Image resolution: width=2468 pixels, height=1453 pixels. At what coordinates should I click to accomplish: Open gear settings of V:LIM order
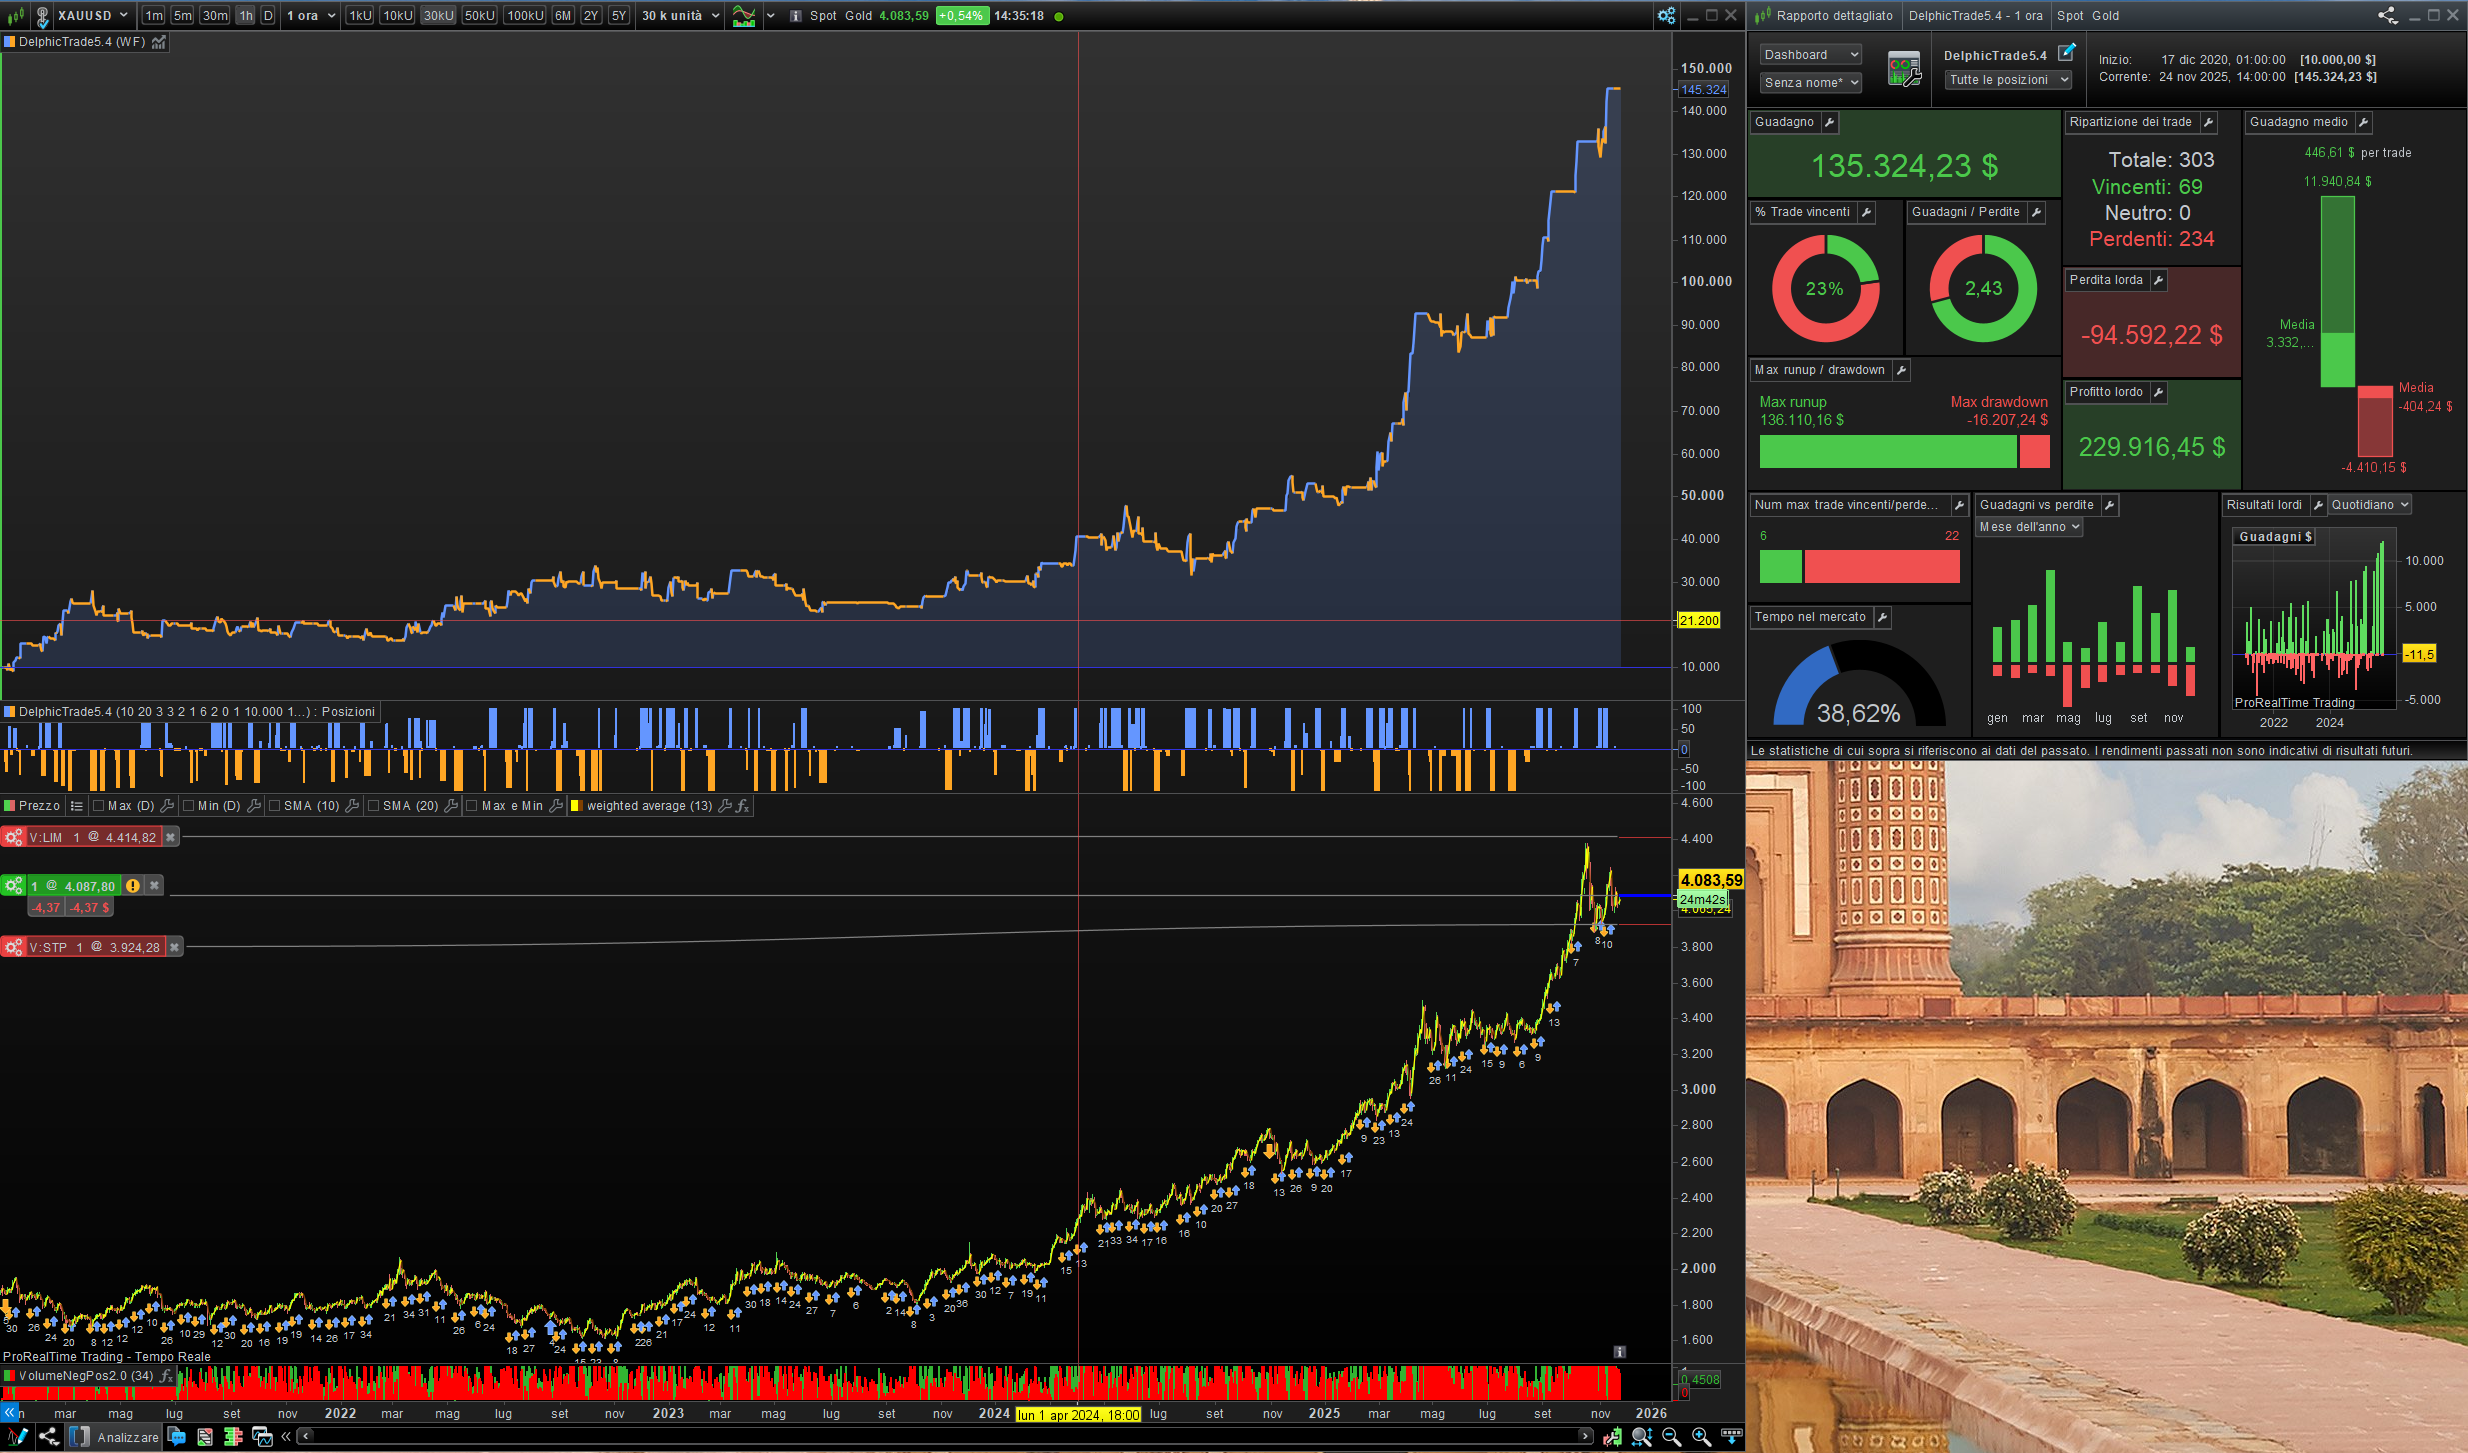14,838
